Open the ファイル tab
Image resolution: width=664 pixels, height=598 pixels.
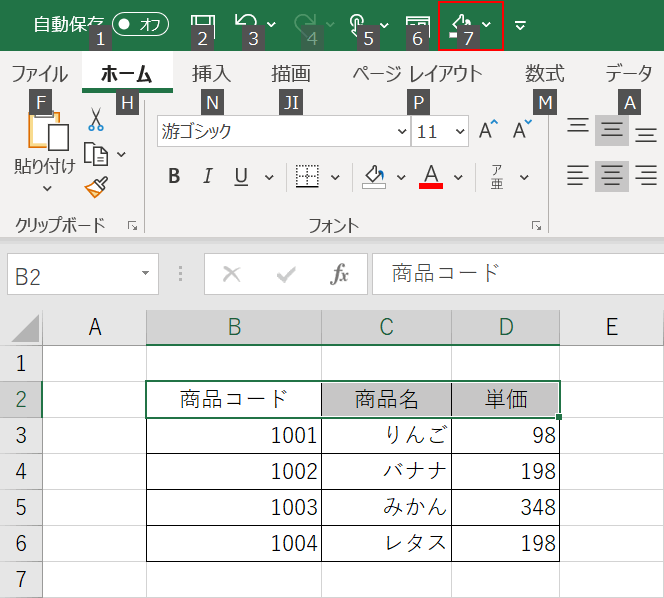pos(39,74)
